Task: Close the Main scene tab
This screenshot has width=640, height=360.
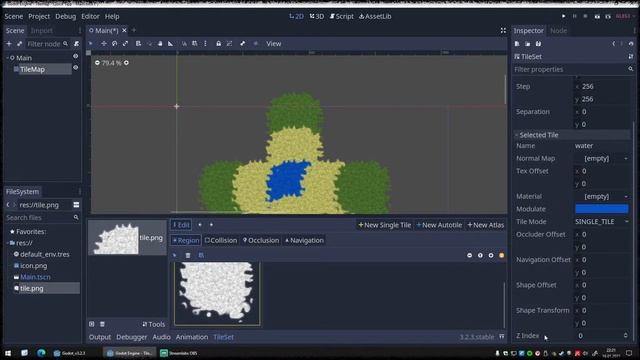Action: (x=124, y=30)
